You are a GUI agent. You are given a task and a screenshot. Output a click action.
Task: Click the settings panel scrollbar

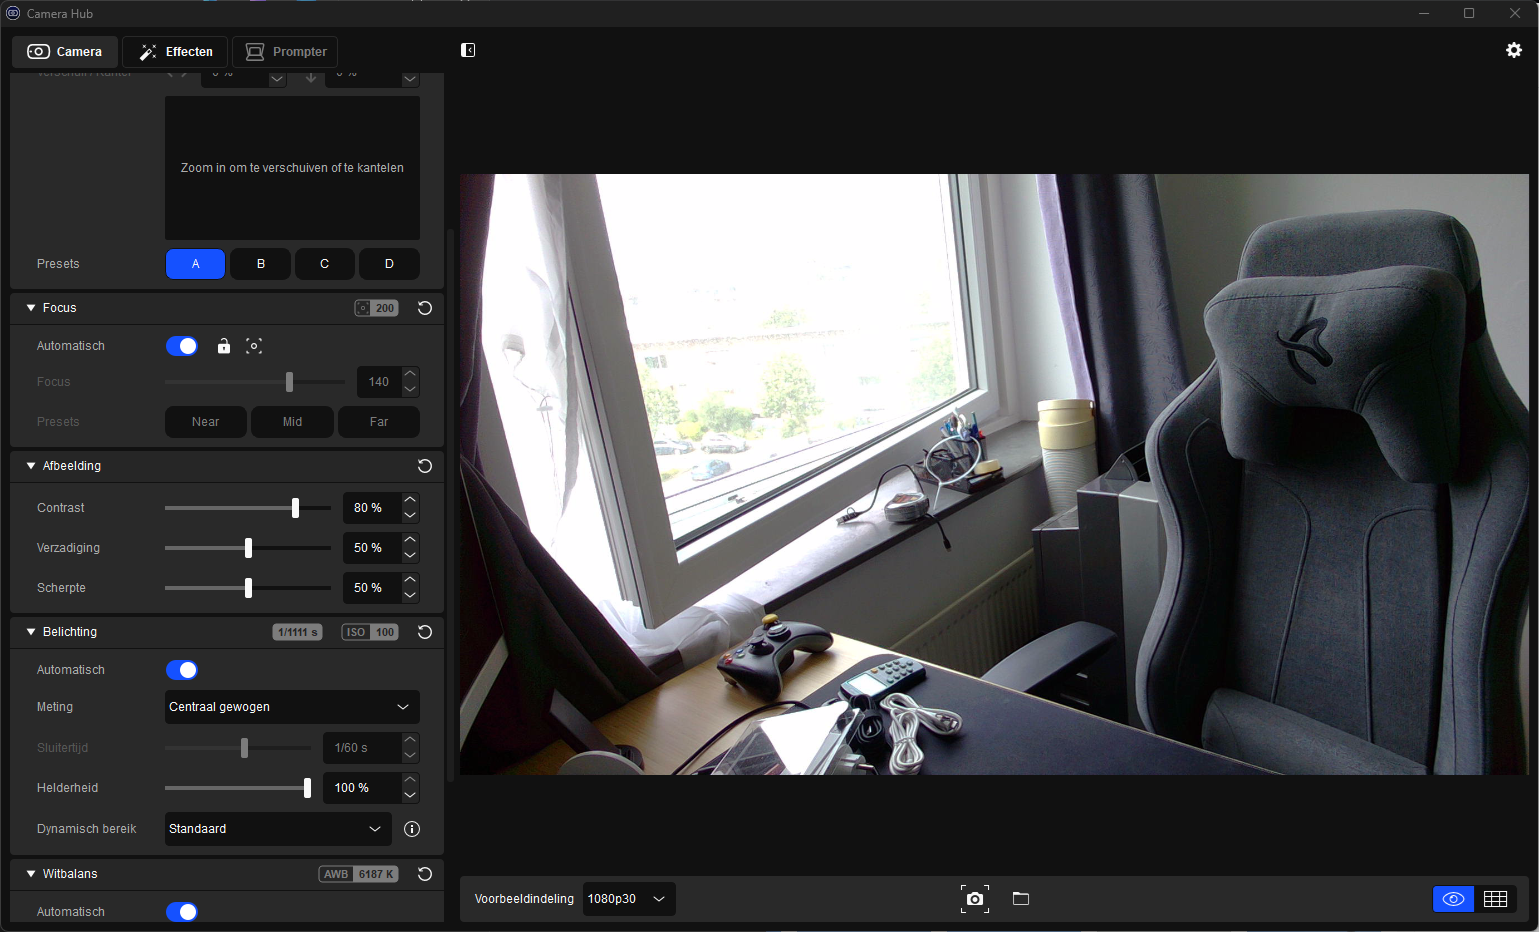click(450, 505)
